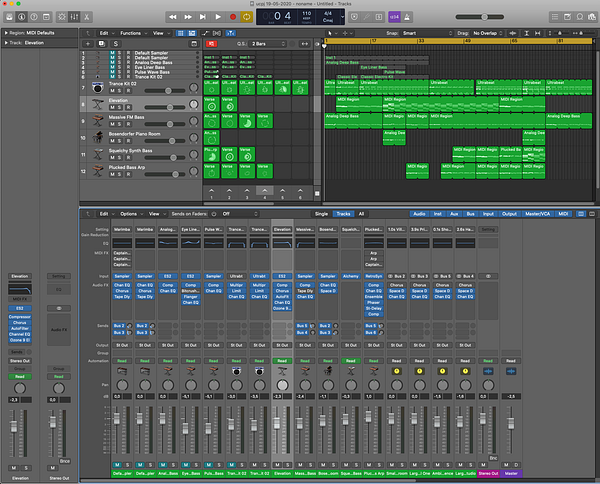Click the red Record button

click(x=234, y=17)
